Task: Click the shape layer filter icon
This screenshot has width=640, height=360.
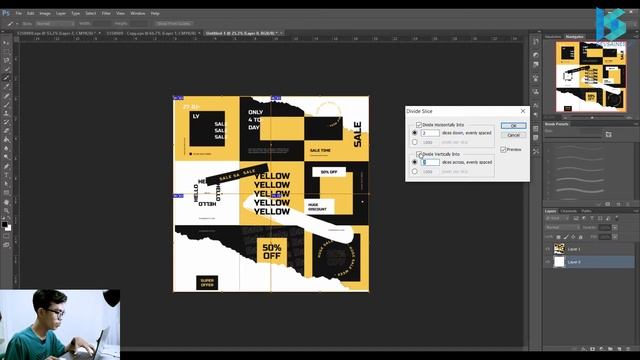Action: (x=600, y=218)
